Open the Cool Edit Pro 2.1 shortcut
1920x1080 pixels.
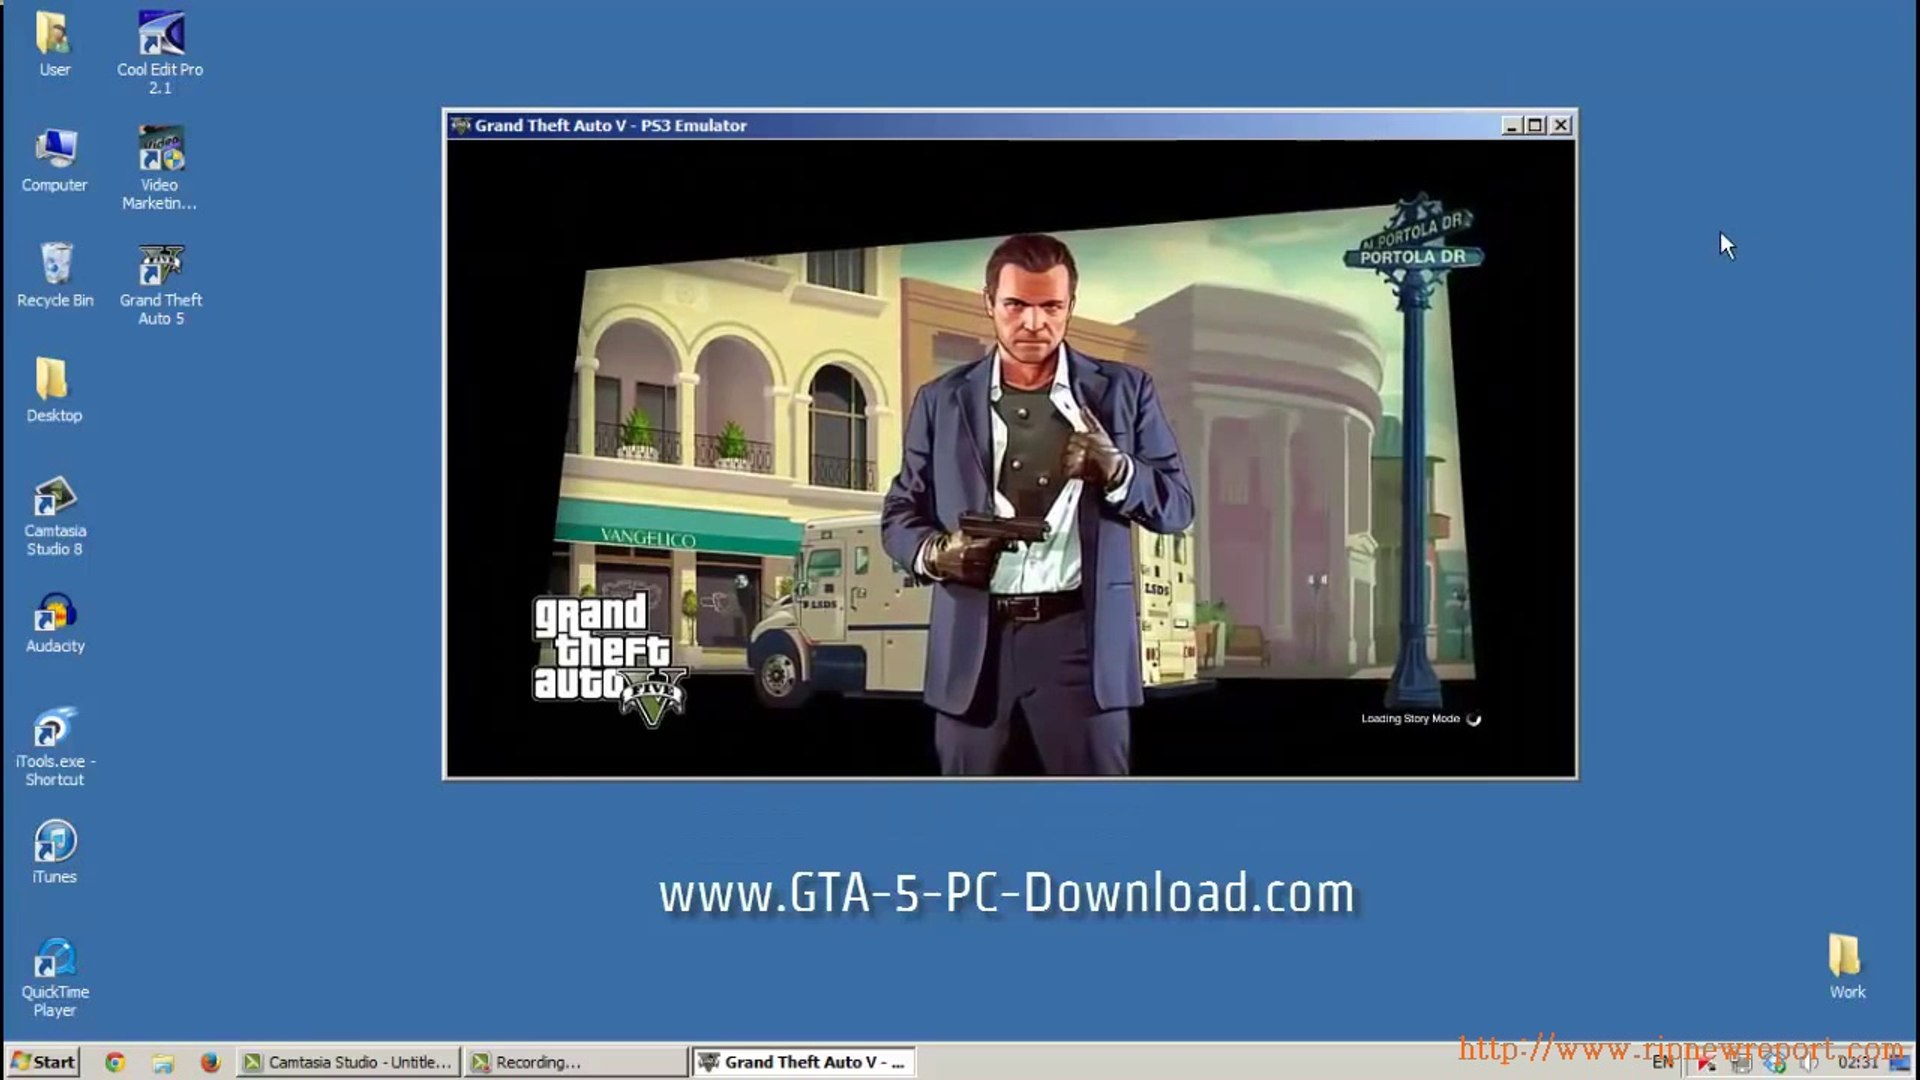point(160,35)
